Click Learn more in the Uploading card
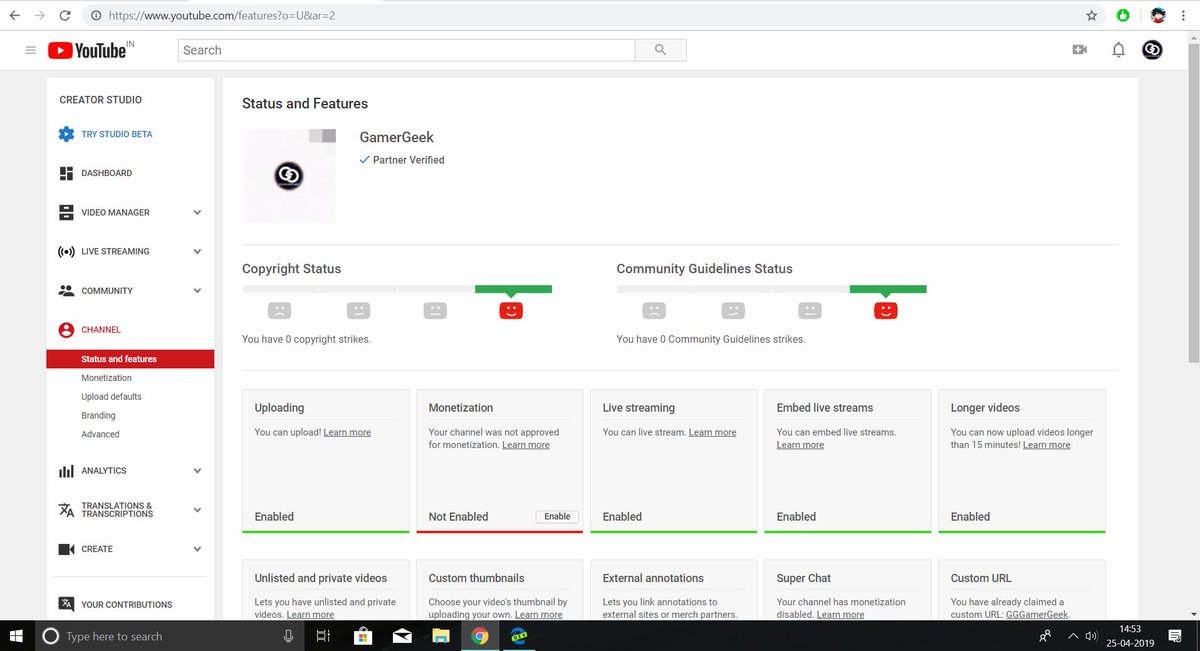Screen dimensions: 1200x651 pos(347,432)
